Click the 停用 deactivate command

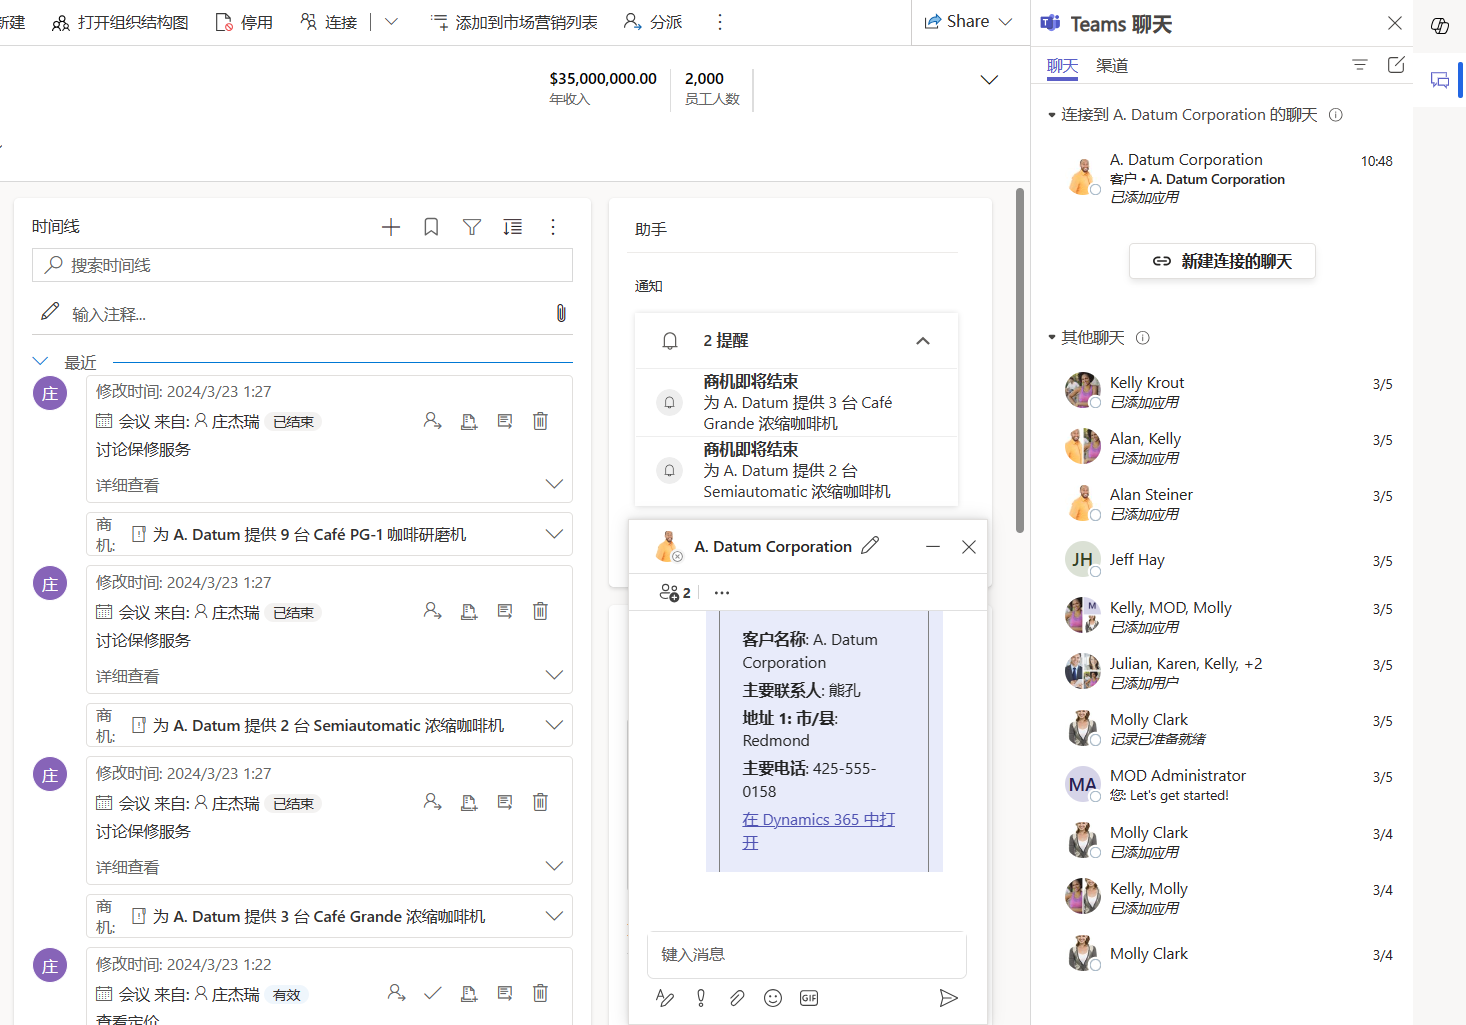245,22
